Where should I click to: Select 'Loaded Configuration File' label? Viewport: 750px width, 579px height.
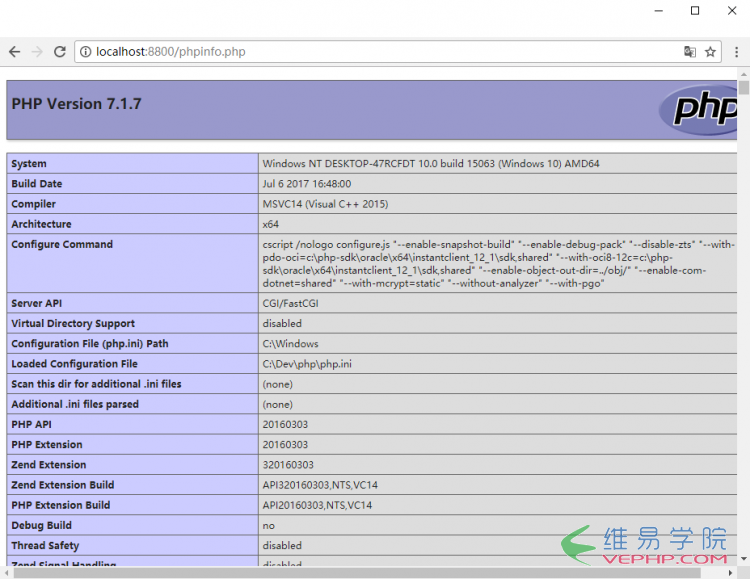[74, 364]
